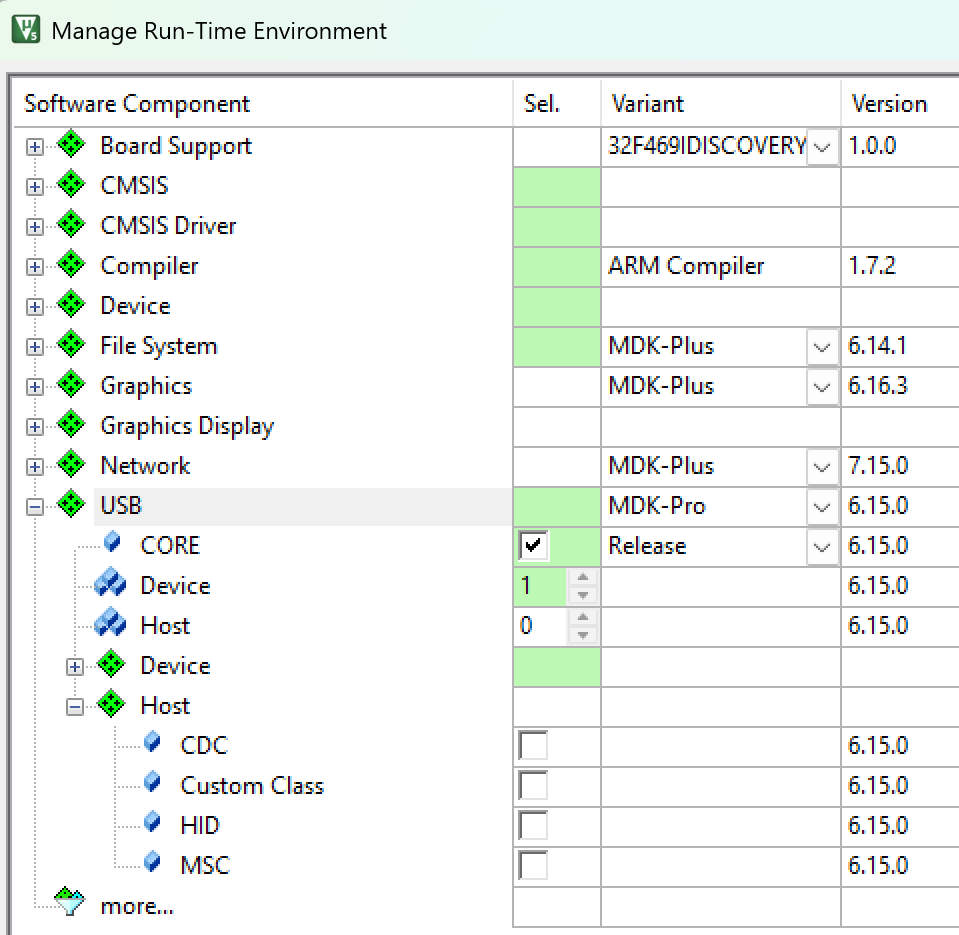This screenshot has height=935, width=959.
Task: Click the green diamond icon of USB Host group
Action: [x=111, y=704]
